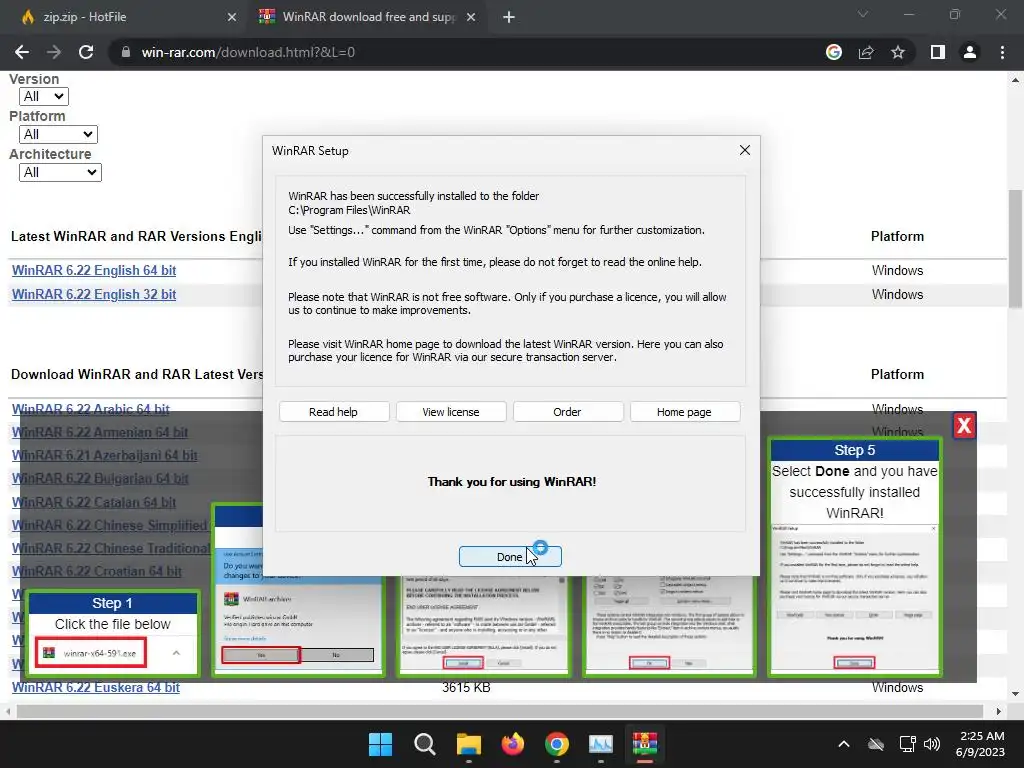Share this page icon

(x=866, y=52)
